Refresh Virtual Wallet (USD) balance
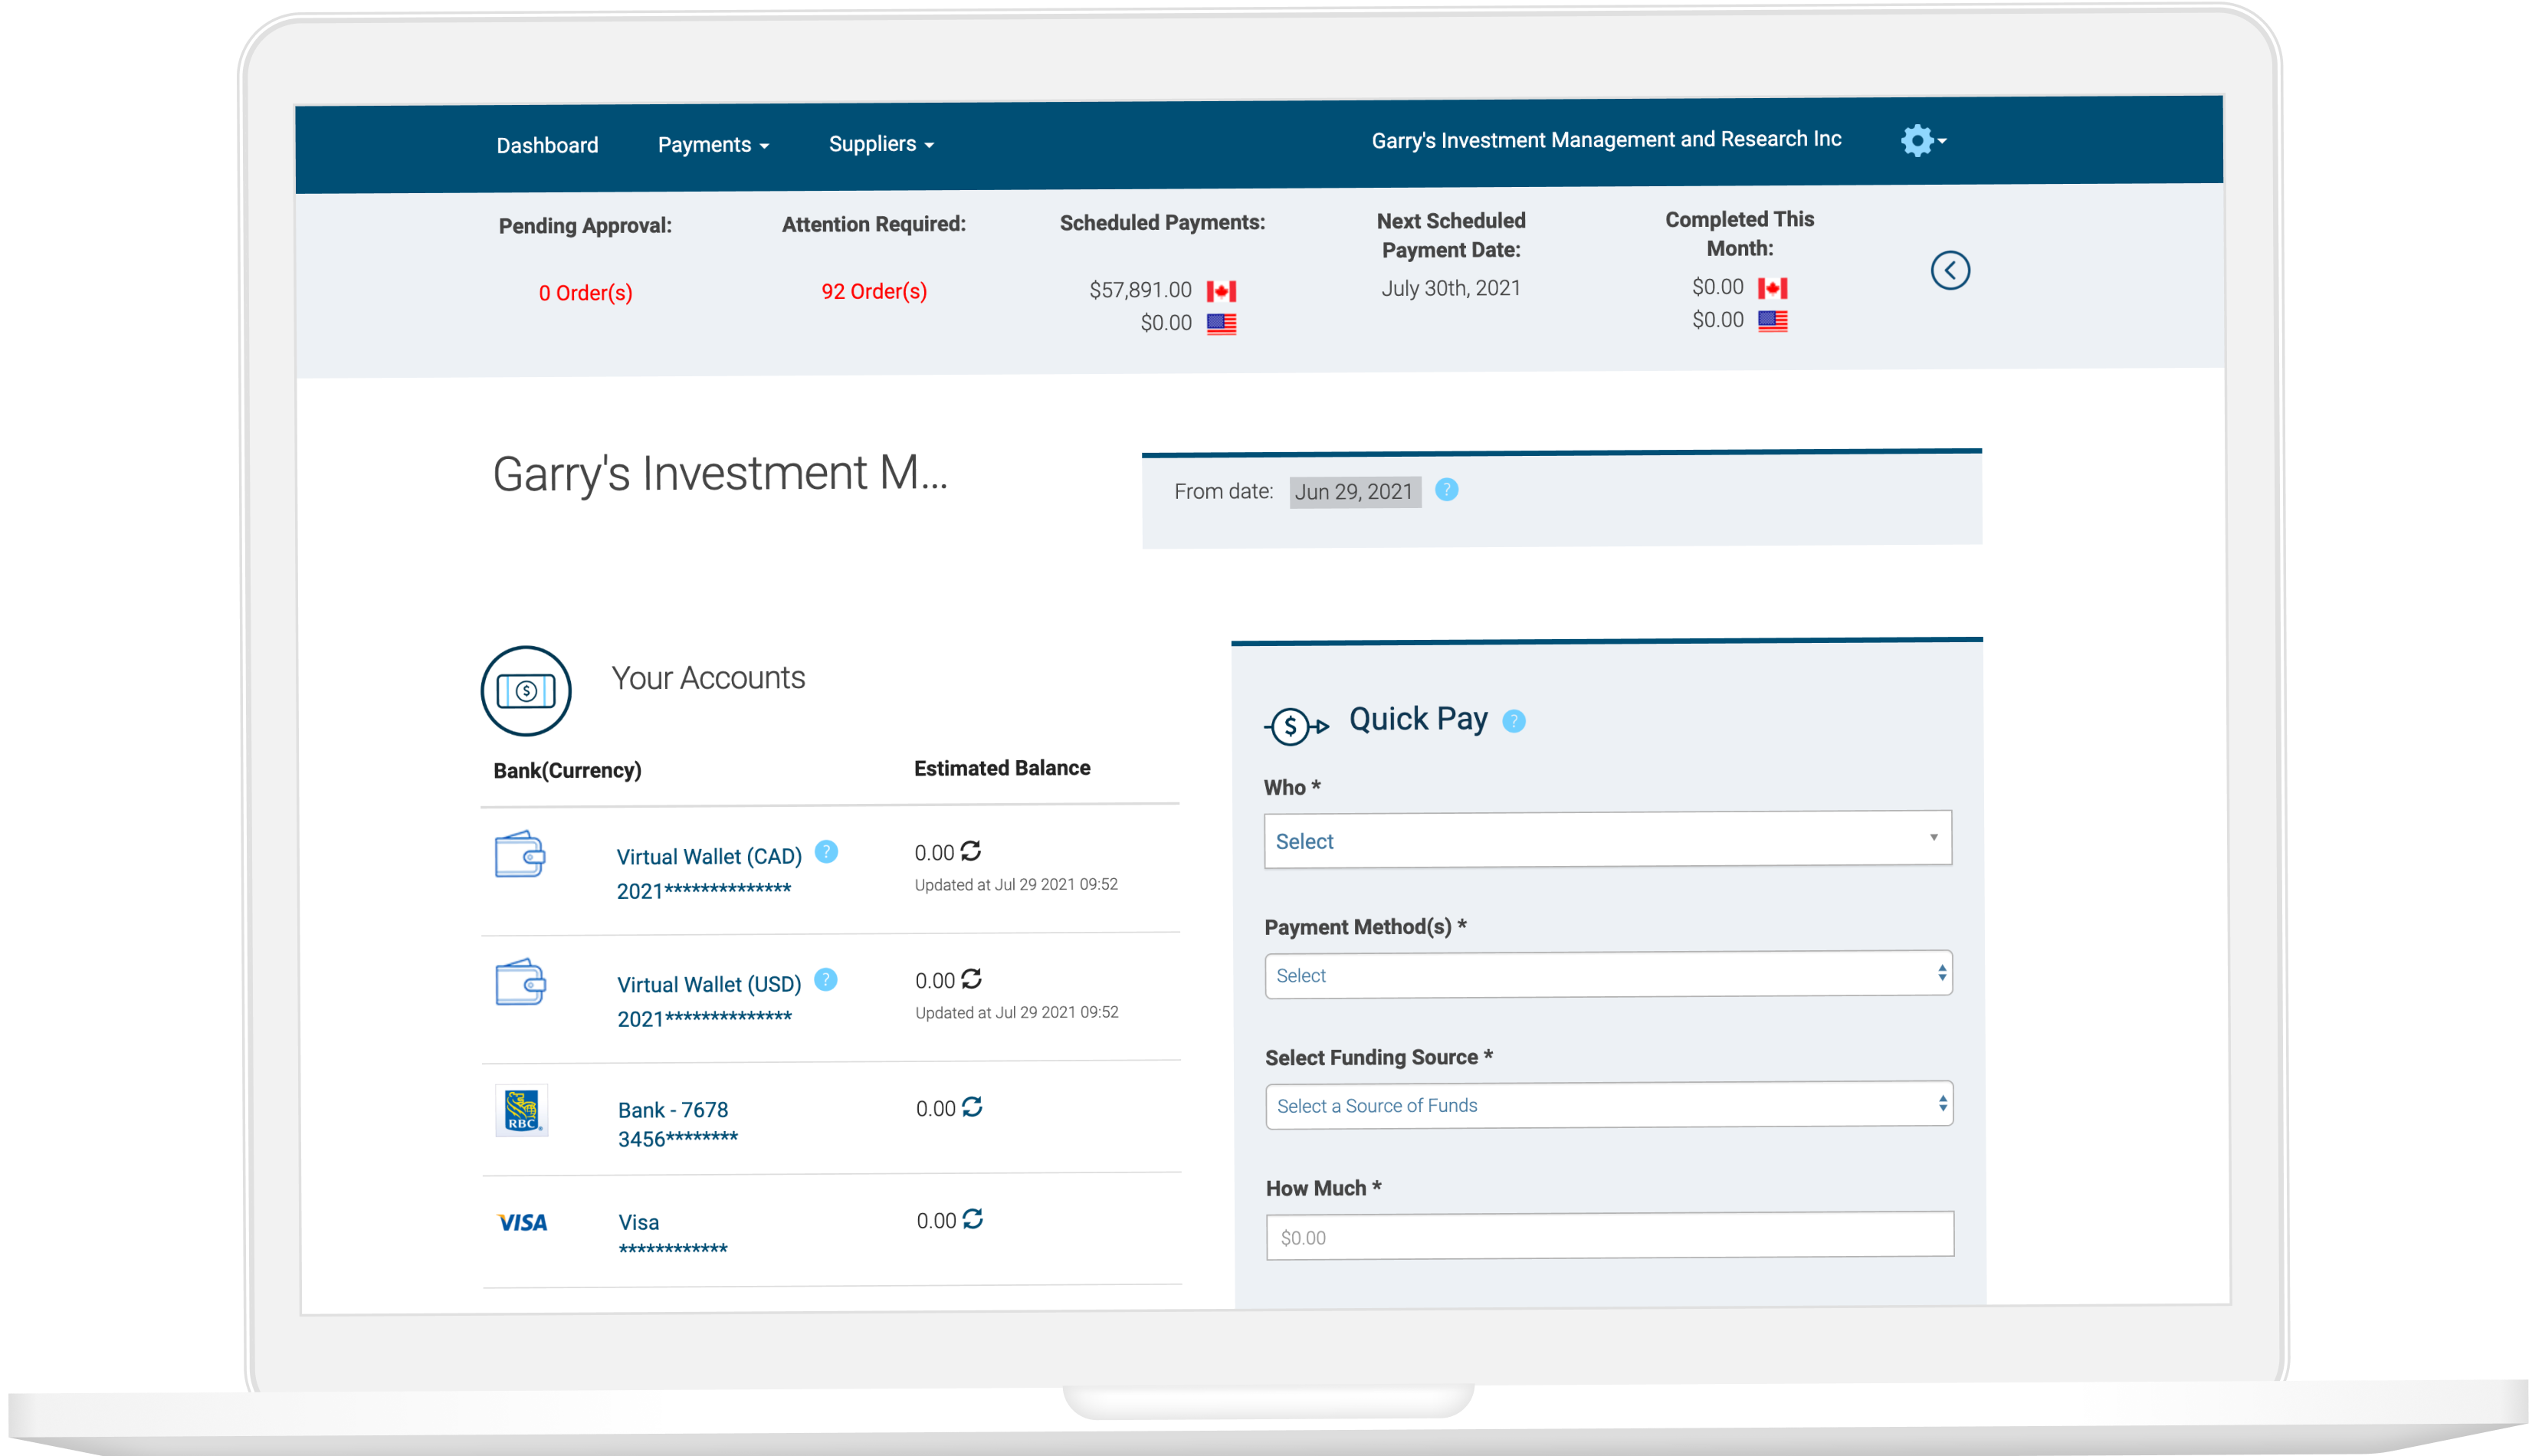This screenshot has width=2529, height=1456. click(x=971, y=979)
